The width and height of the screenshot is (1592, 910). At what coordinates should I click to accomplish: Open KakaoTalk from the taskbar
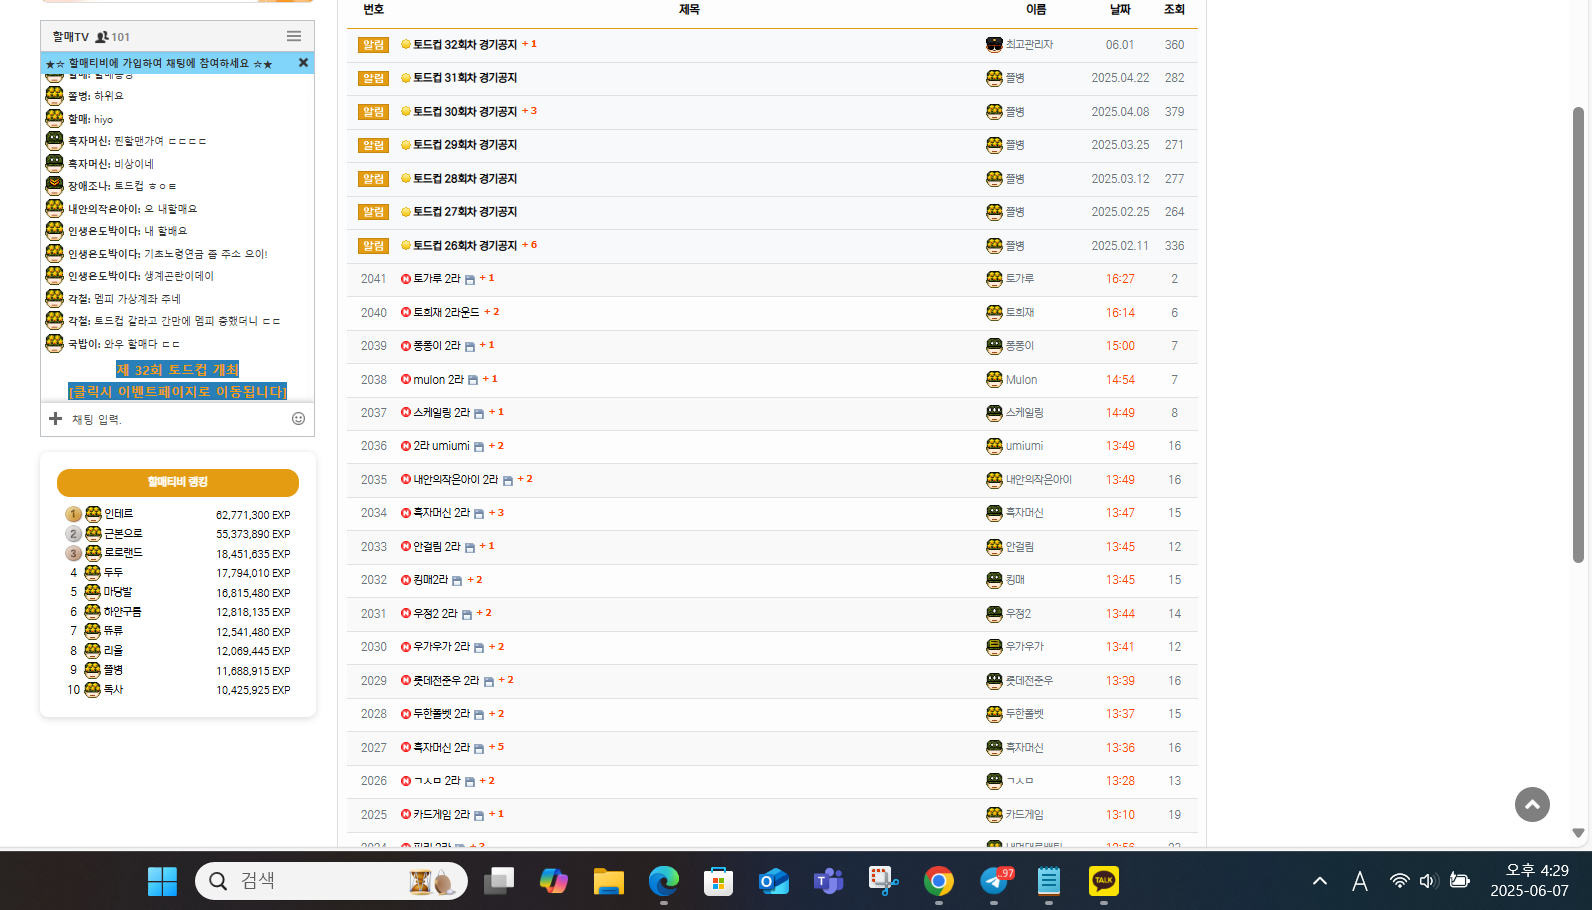coord(1103,881)
